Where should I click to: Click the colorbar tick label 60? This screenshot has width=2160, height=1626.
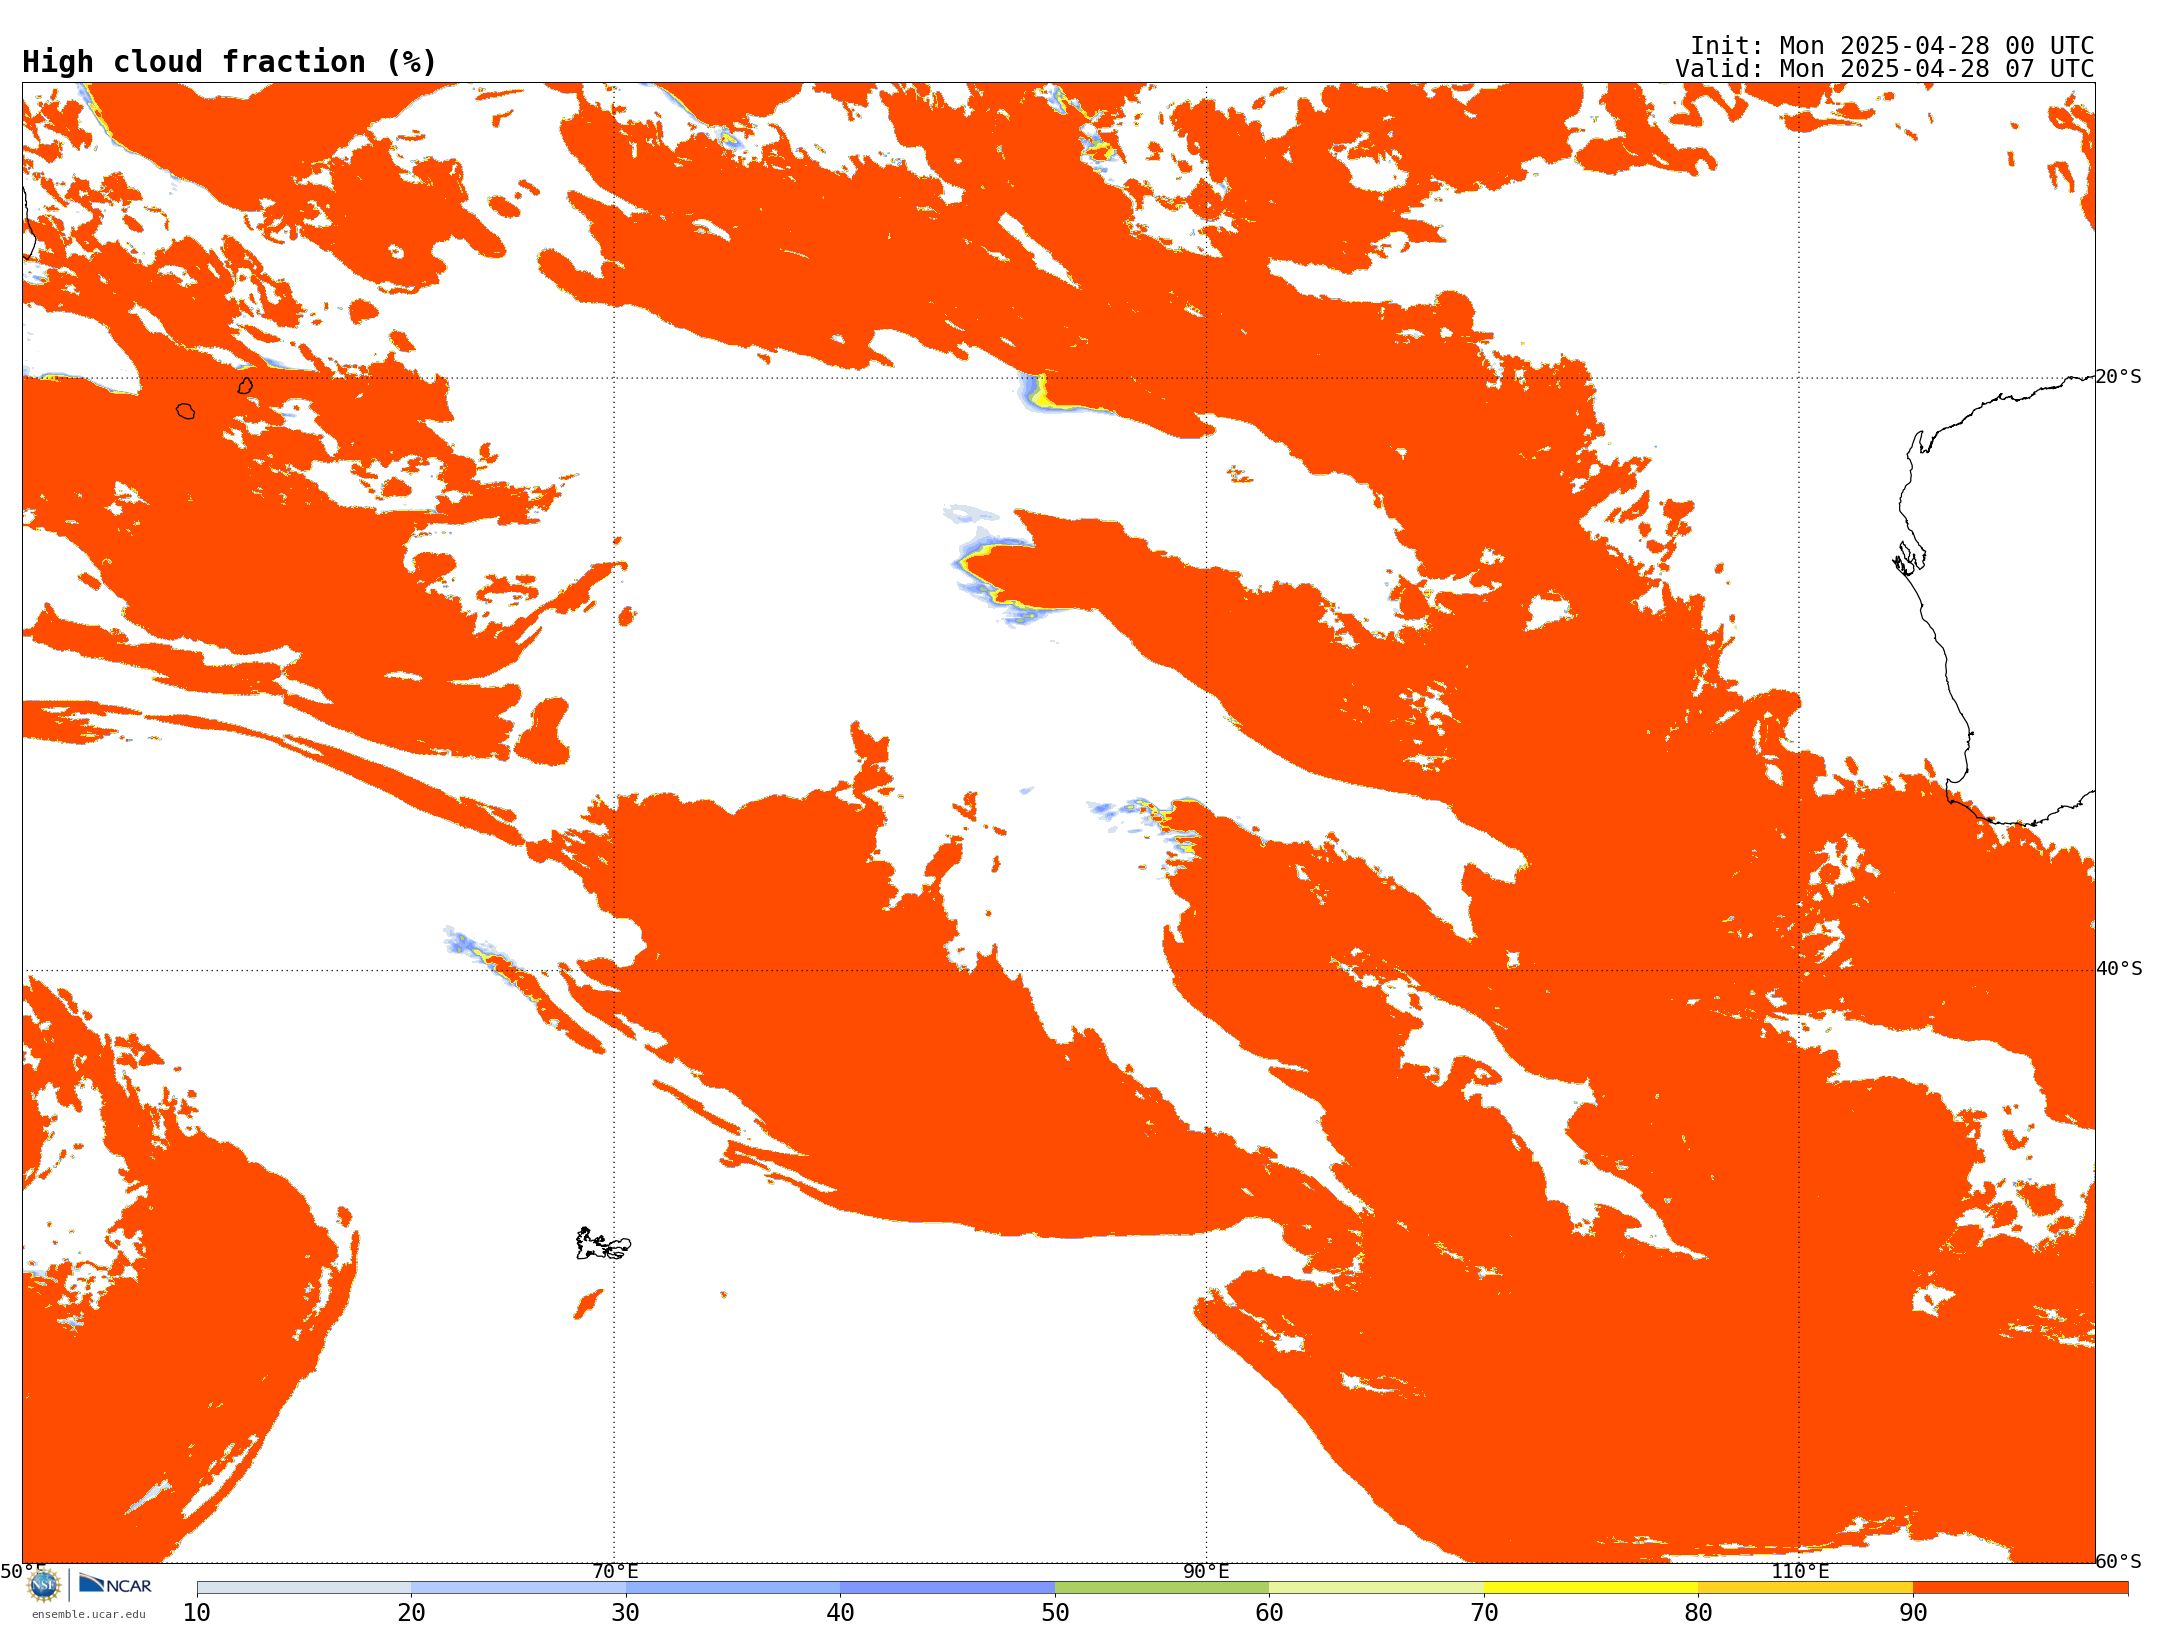[x=1270, y=1612]
